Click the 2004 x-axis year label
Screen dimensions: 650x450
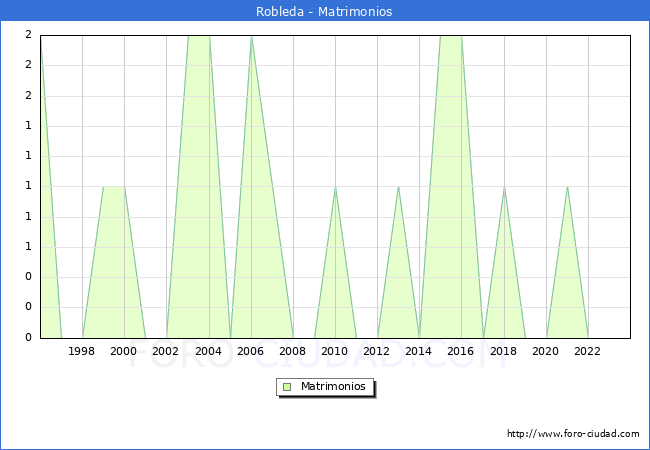point(208,351)
